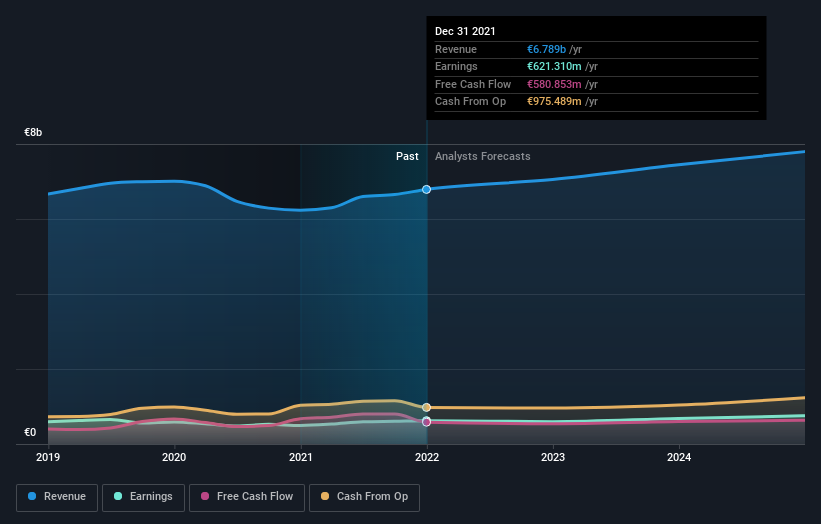This screenshot has height=524, width=821.
Task: Click the €8b y-axis label
Action: (33, 132)
